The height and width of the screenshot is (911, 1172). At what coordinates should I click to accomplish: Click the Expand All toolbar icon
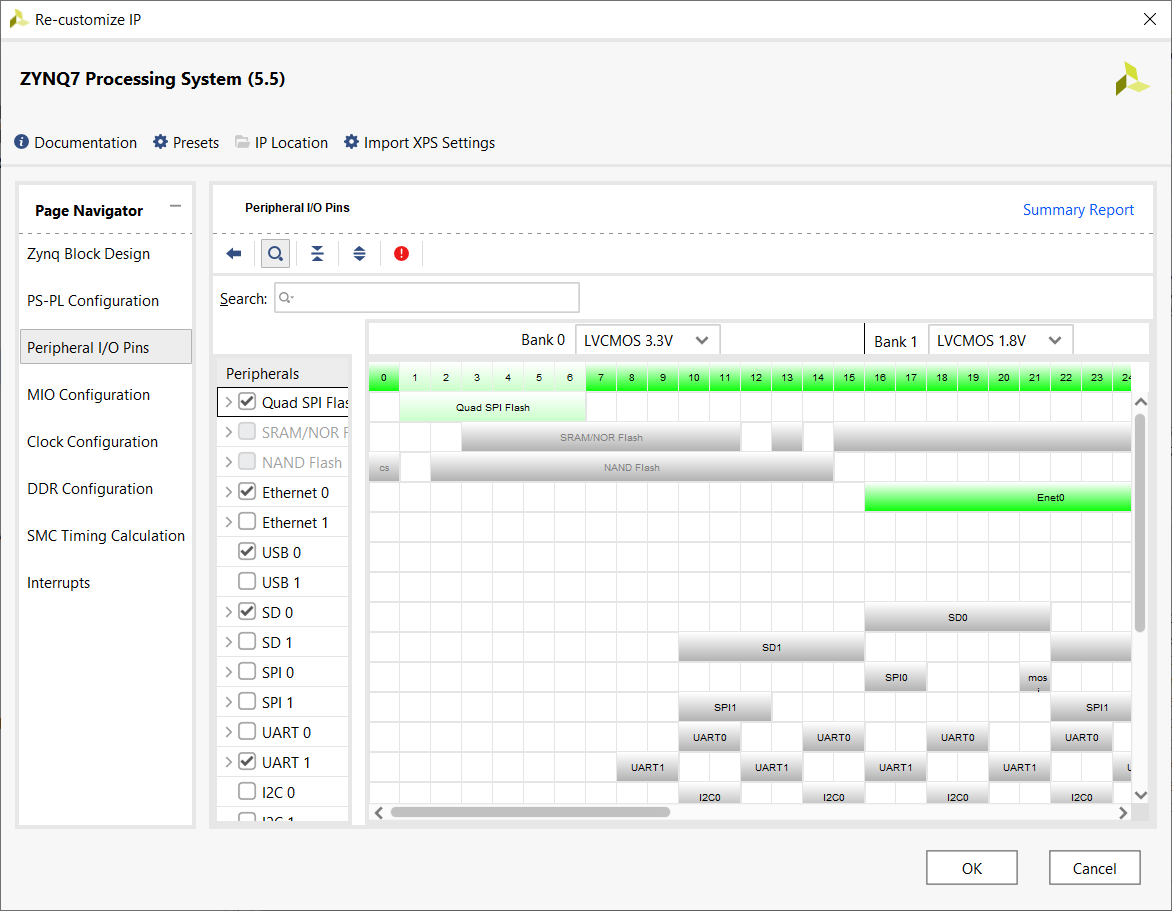360,254
